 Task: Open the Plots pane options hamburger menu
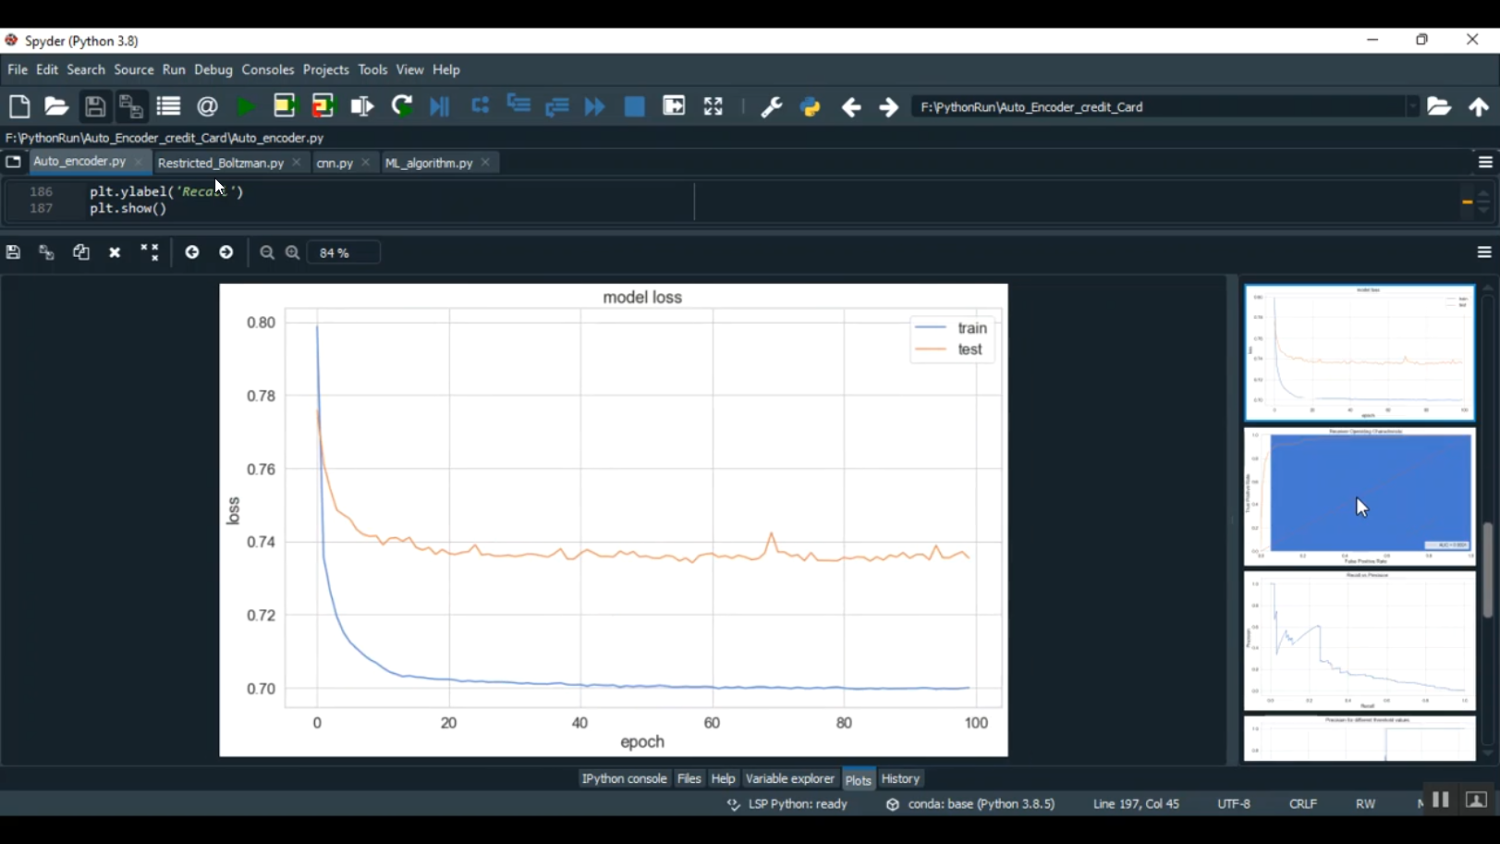[1484, 253]
